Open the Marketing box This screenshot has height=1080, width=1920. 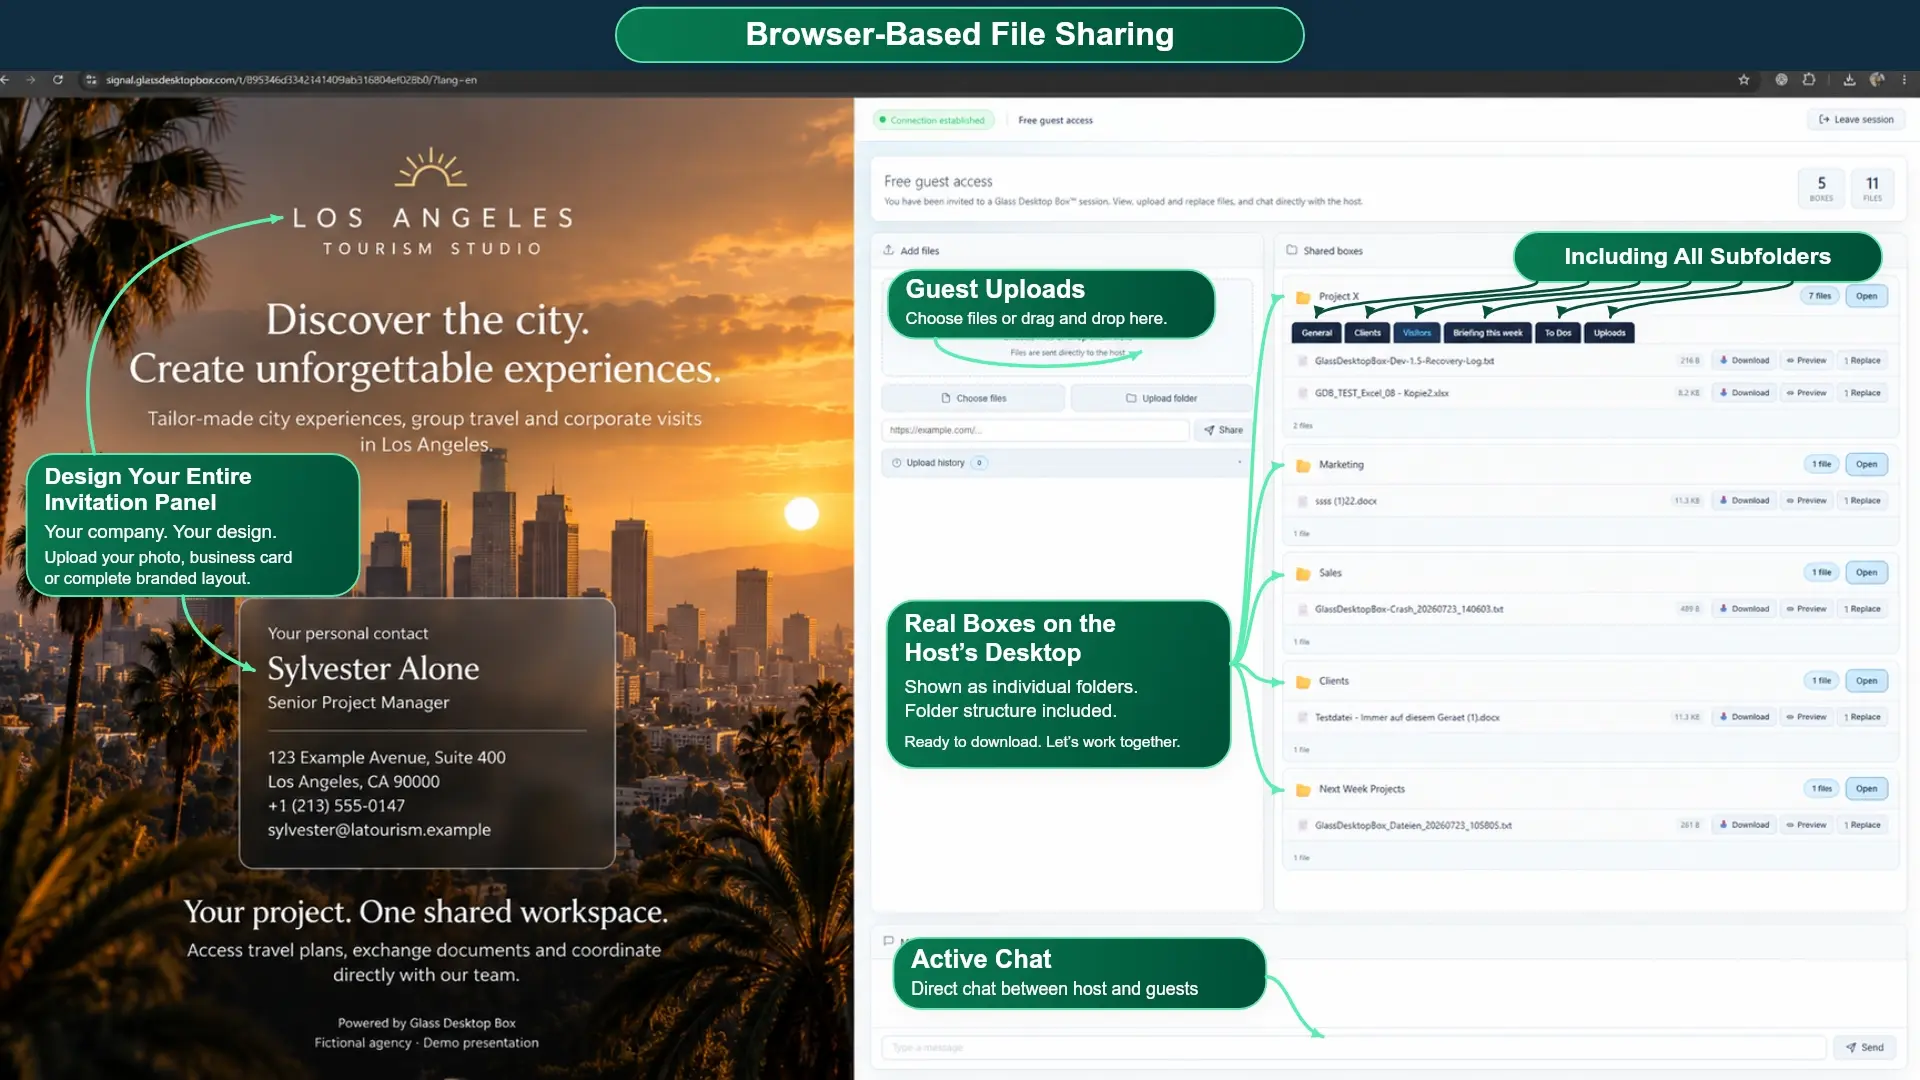pyautogui.click(x=1866, y=464)
